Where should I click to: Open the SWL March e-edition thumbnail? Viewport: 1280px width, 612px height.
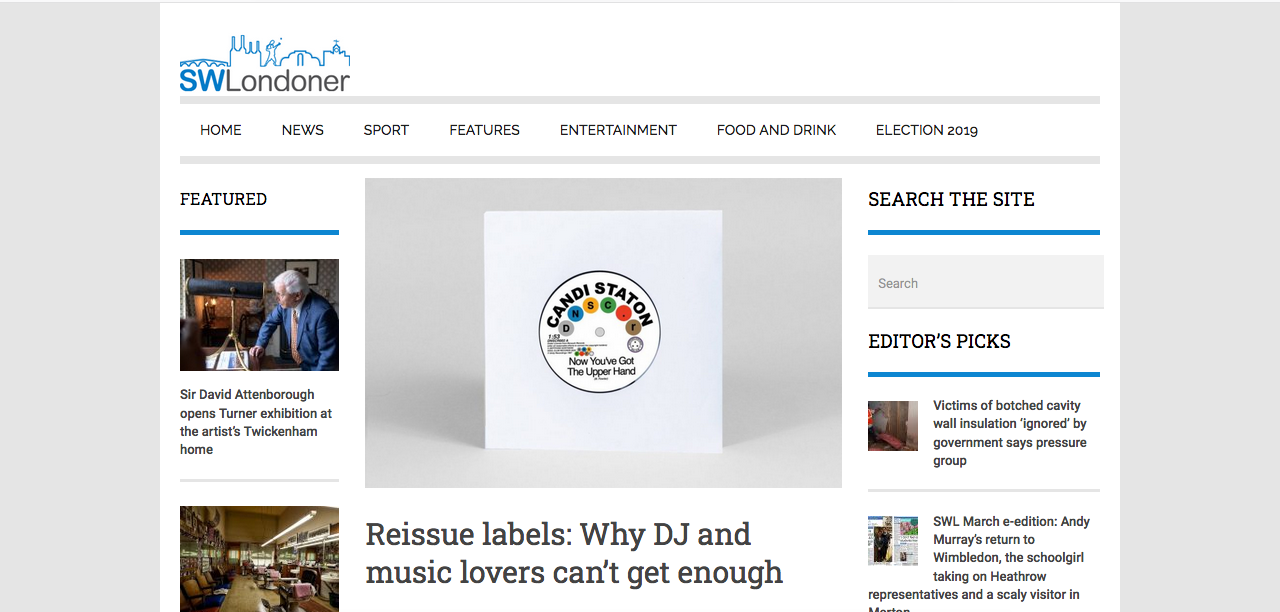[x=893, y=541]
